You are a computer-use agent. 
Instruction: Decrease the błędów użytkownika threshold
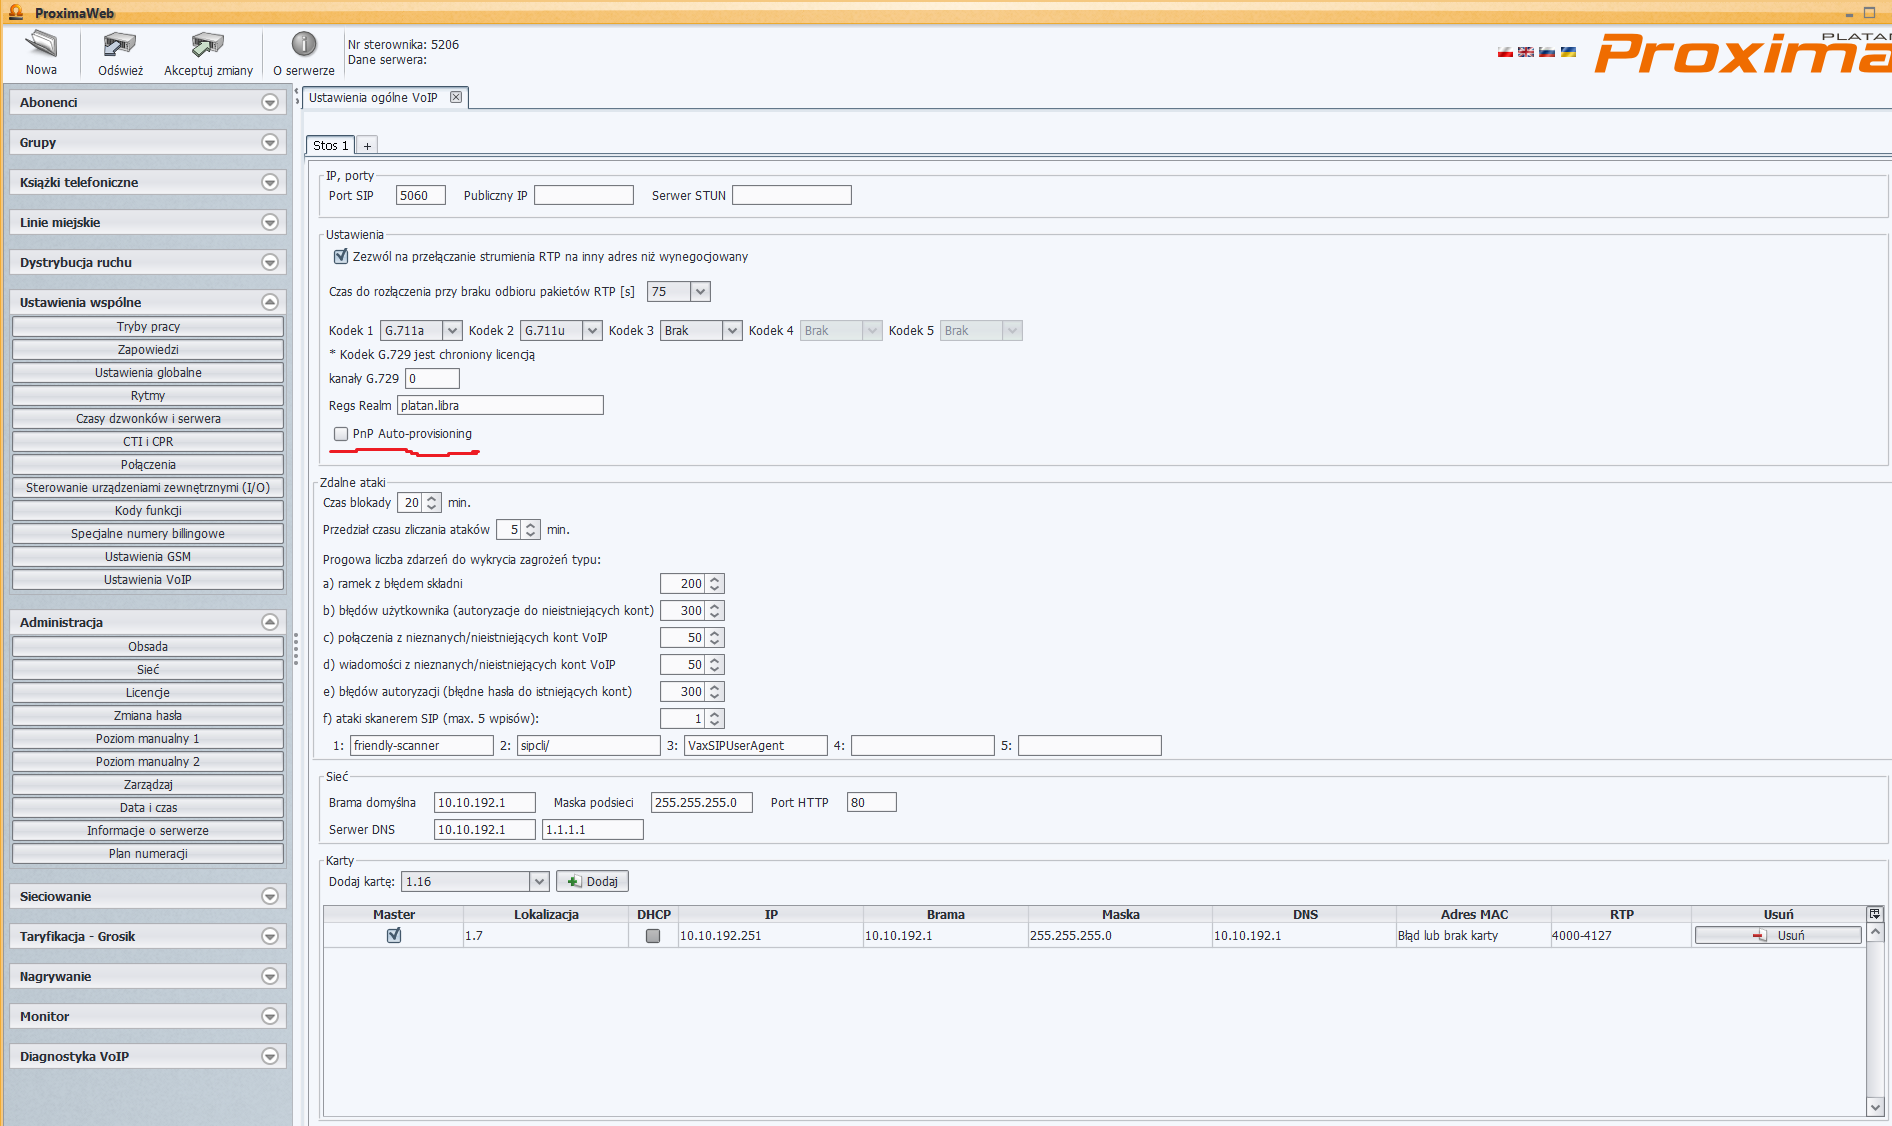[x=715, y=615]
